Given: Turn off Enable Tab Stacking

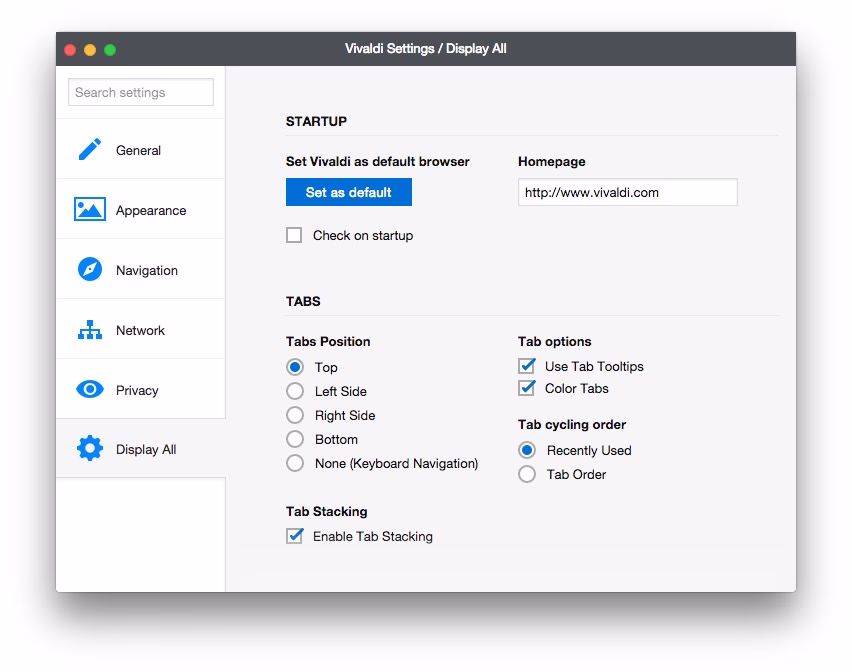Looking at the screenshot, I should tap(295, 536).
